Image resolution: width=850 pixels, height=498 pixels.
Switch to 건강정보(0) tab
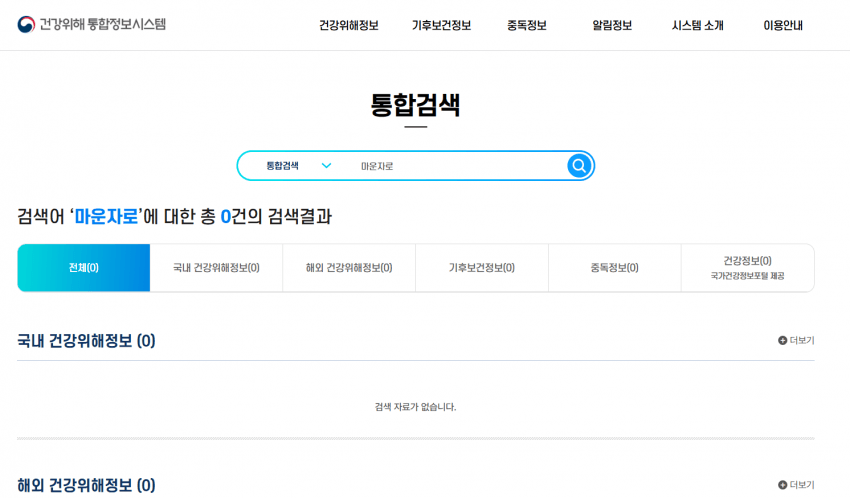[x=748, y=268]
